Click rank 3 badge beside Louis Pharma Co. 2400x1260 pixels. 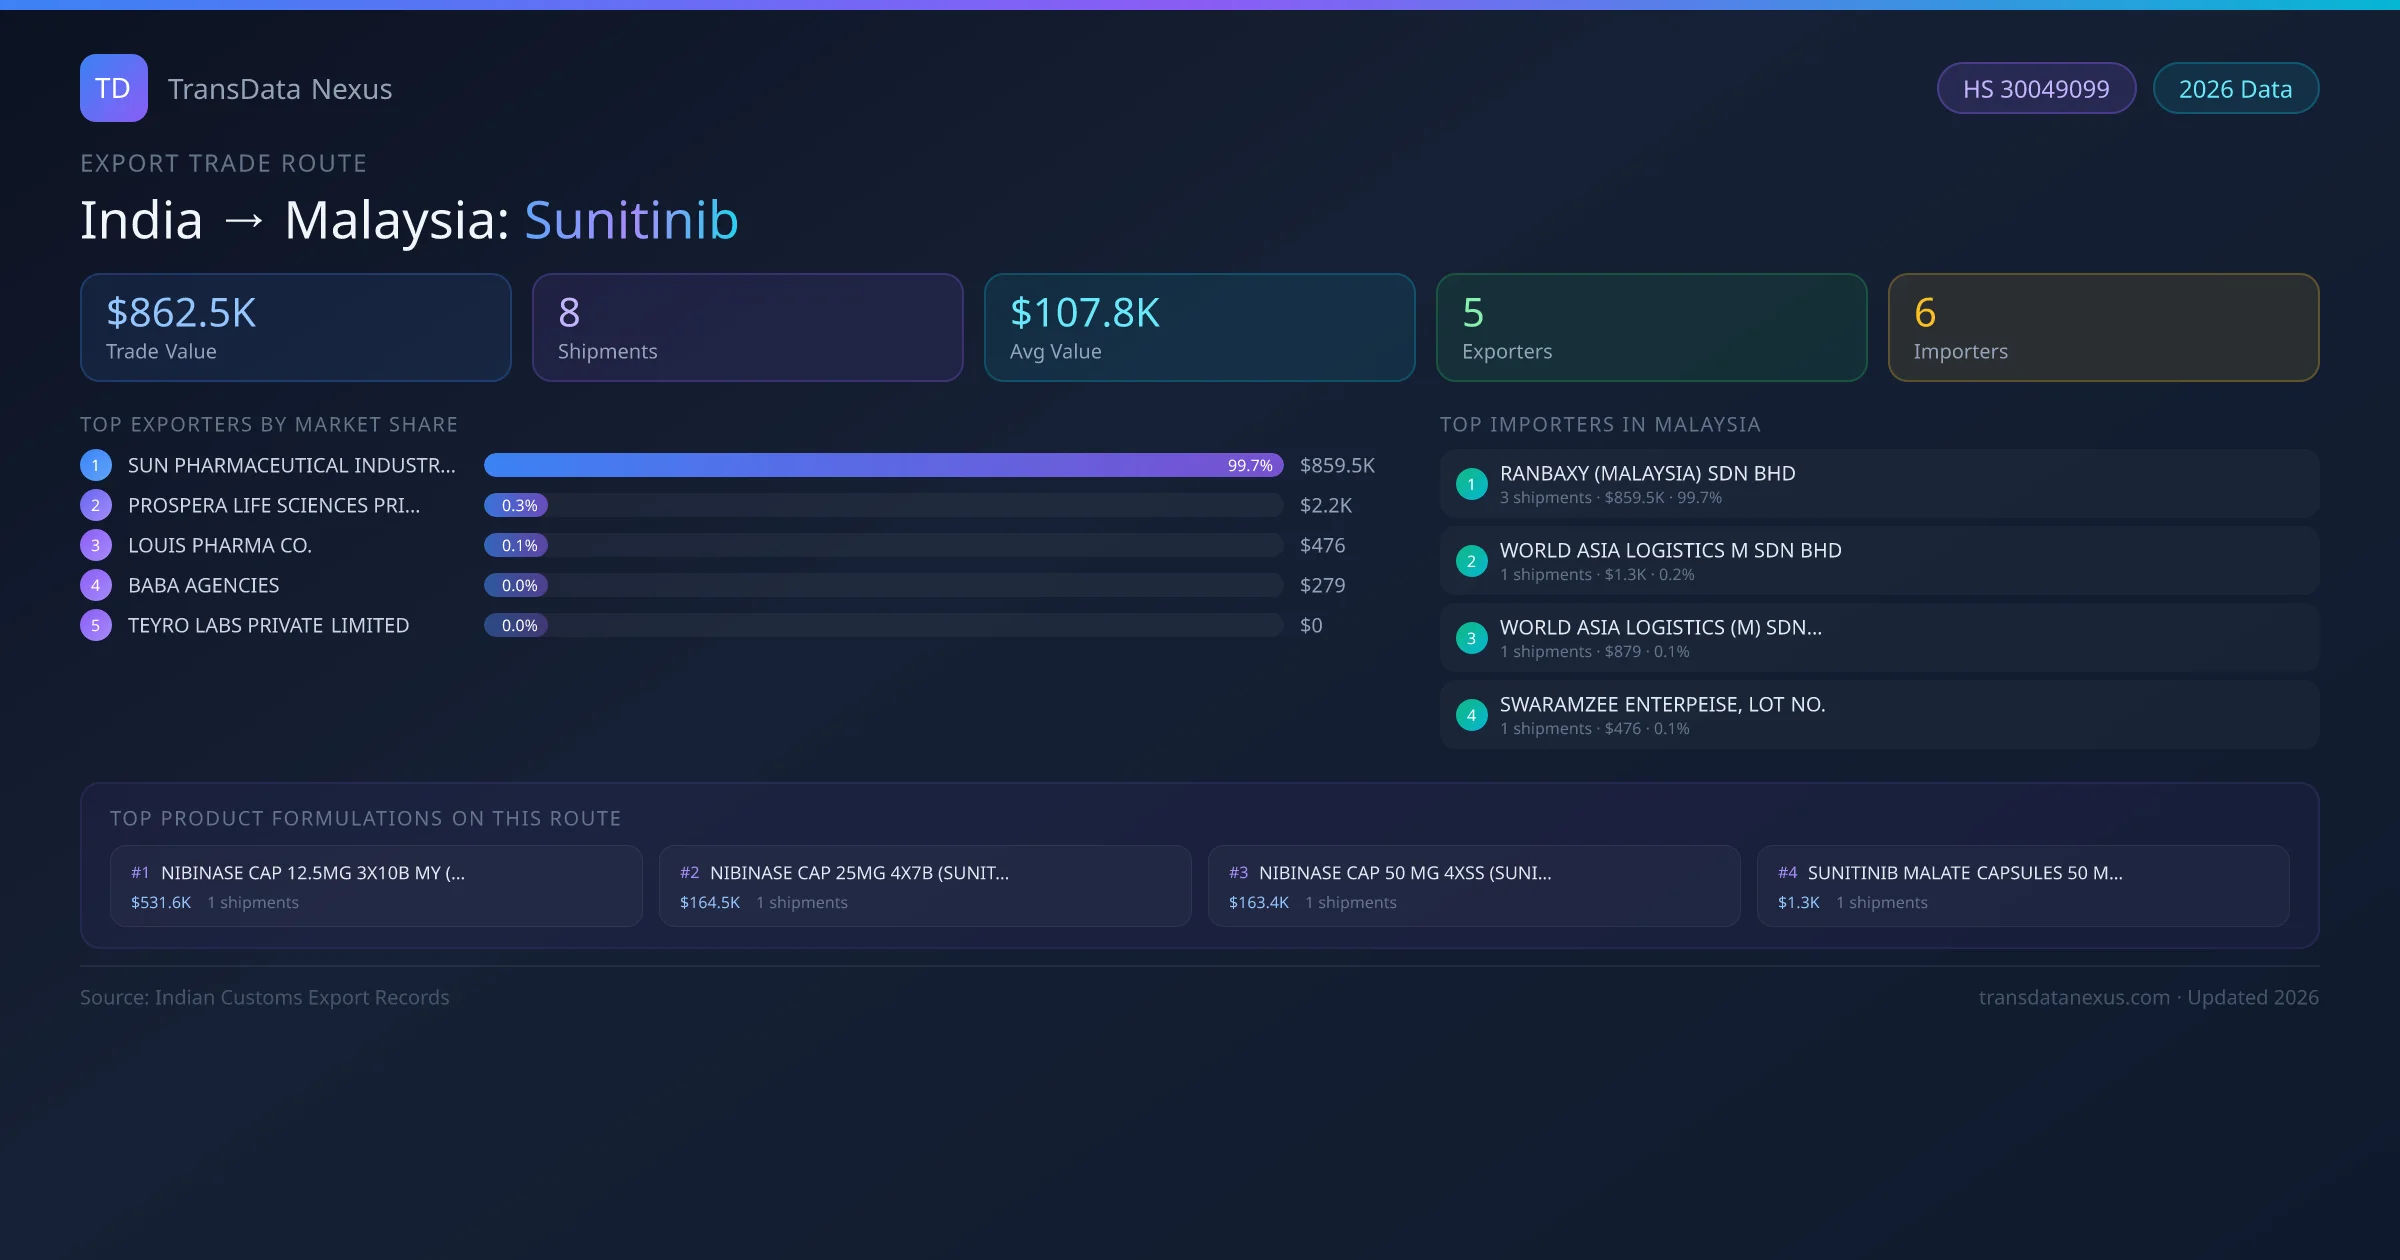[x=96, y=545]
